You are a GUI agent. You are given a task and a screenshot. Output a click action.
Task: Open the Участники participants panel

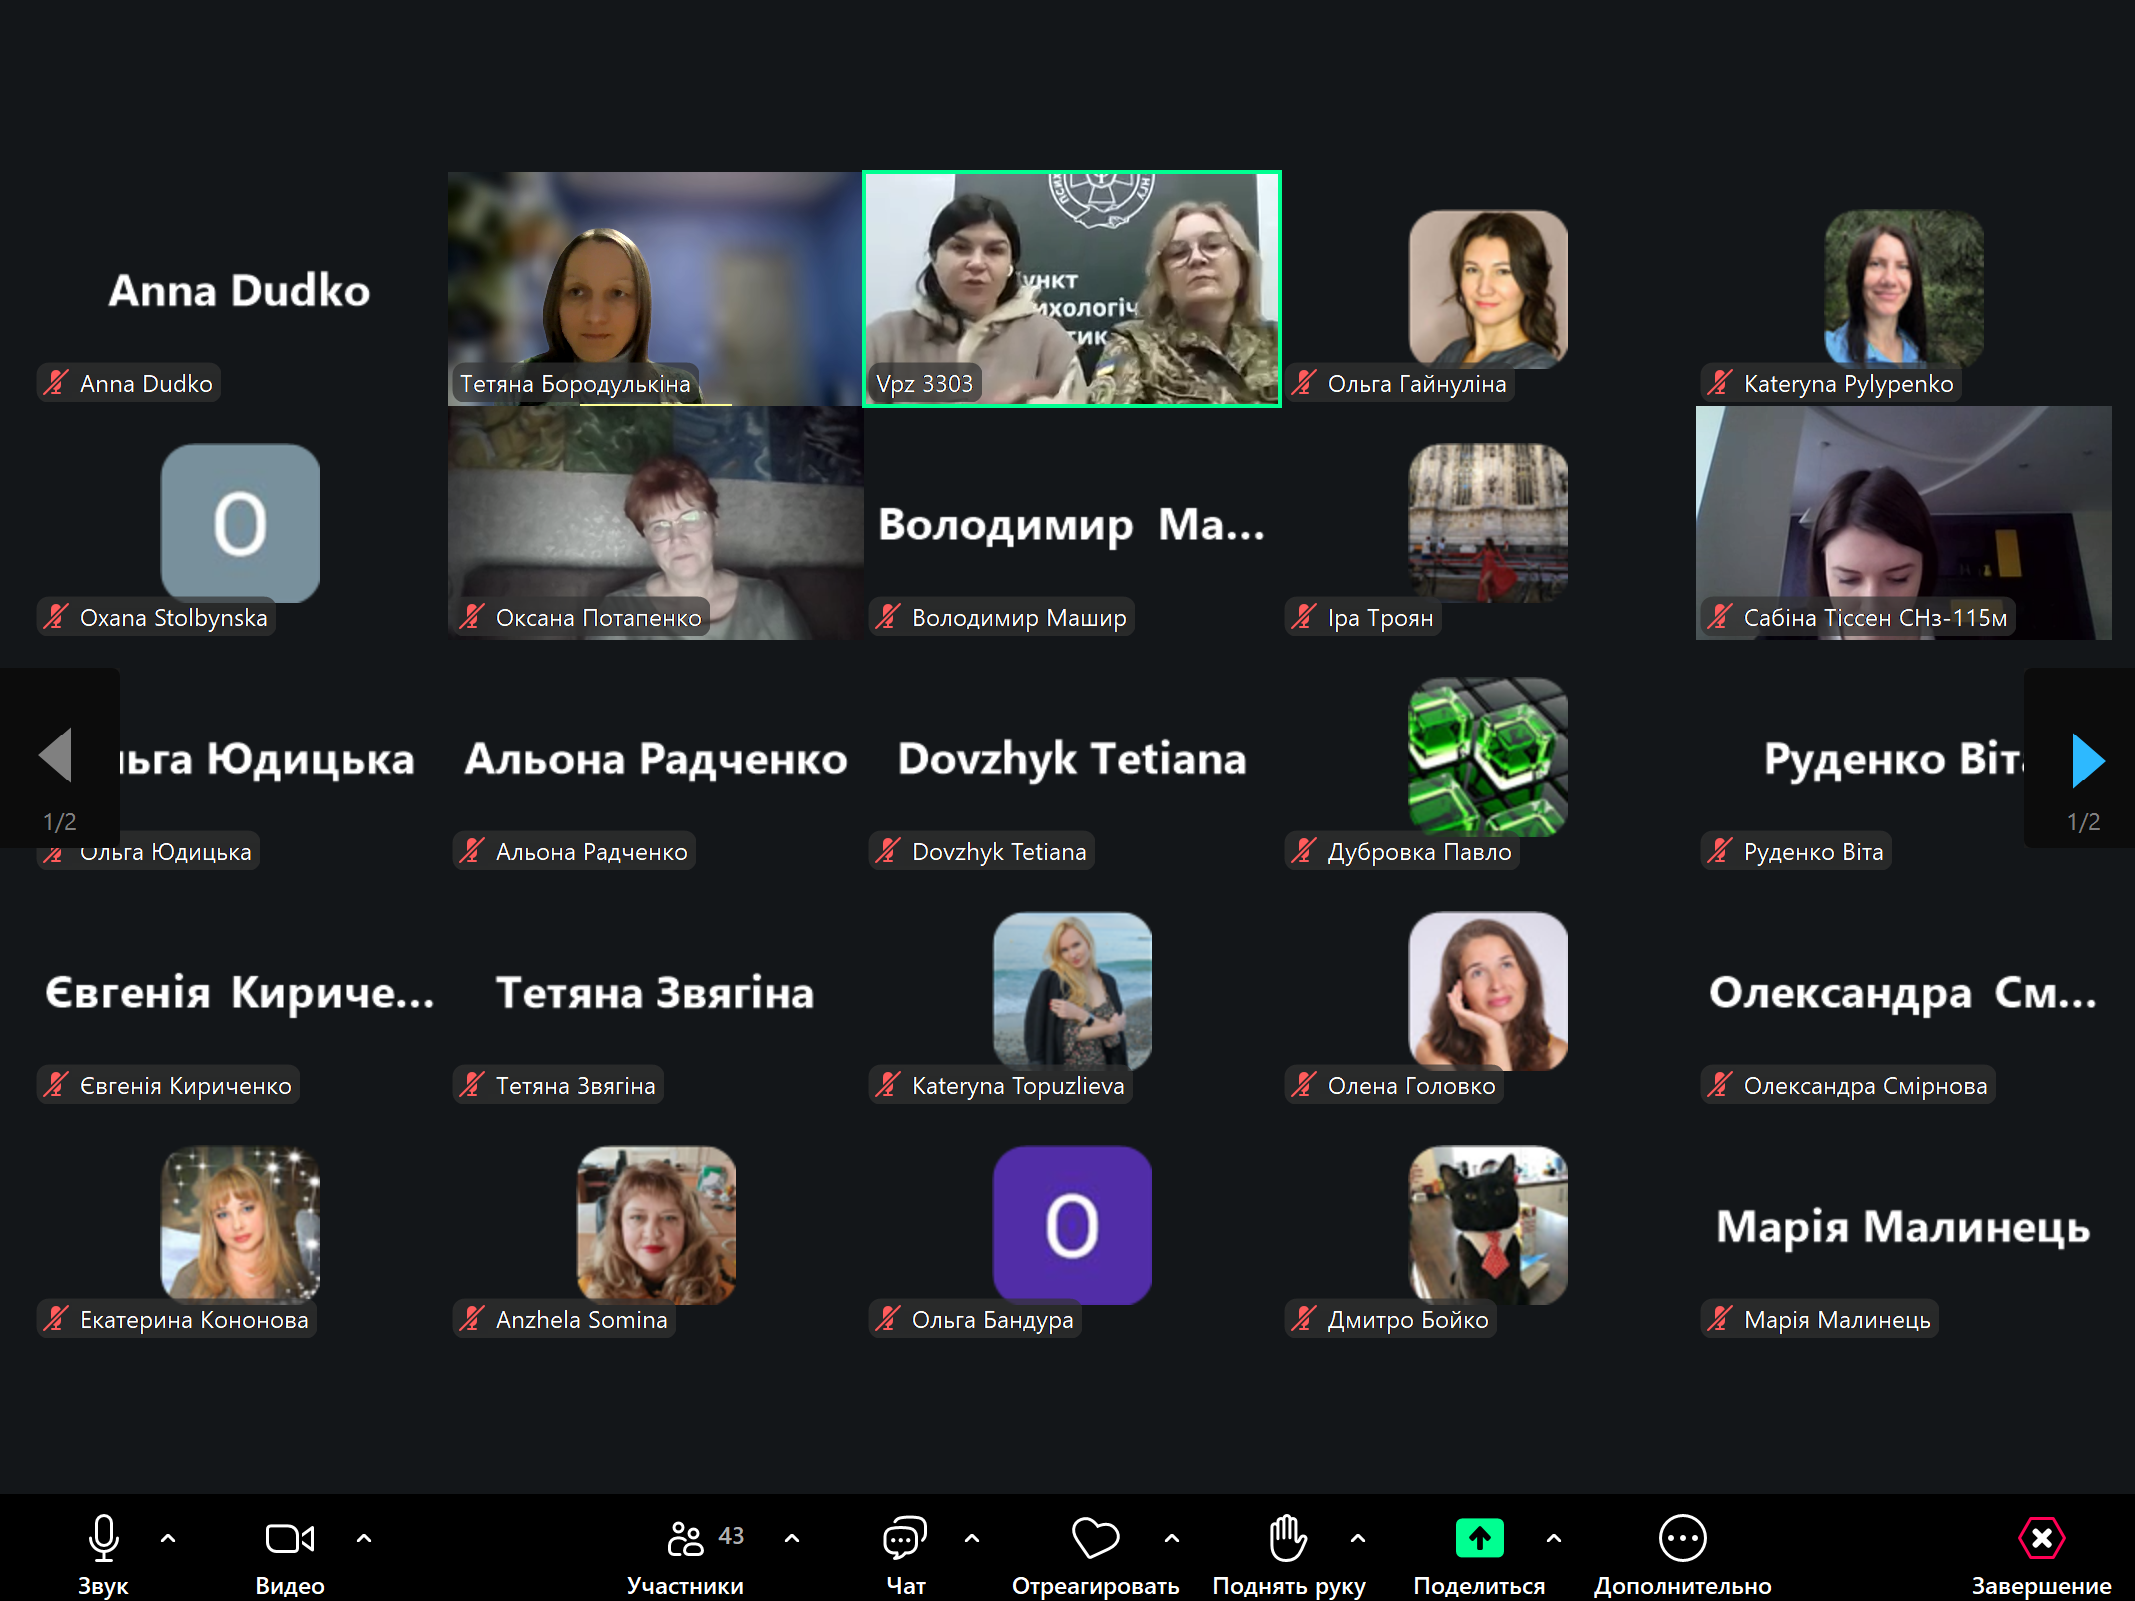[686, 1540]
